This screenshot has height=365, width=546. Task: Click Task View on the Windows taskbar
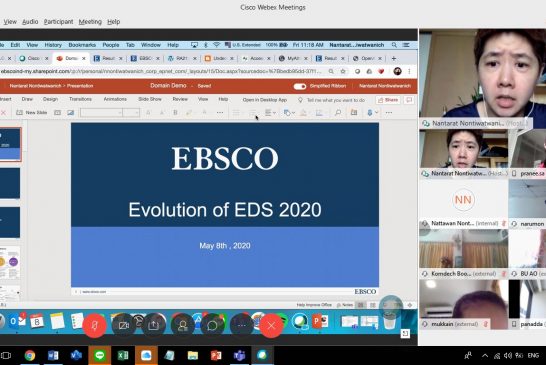click(x=6, y=356)
